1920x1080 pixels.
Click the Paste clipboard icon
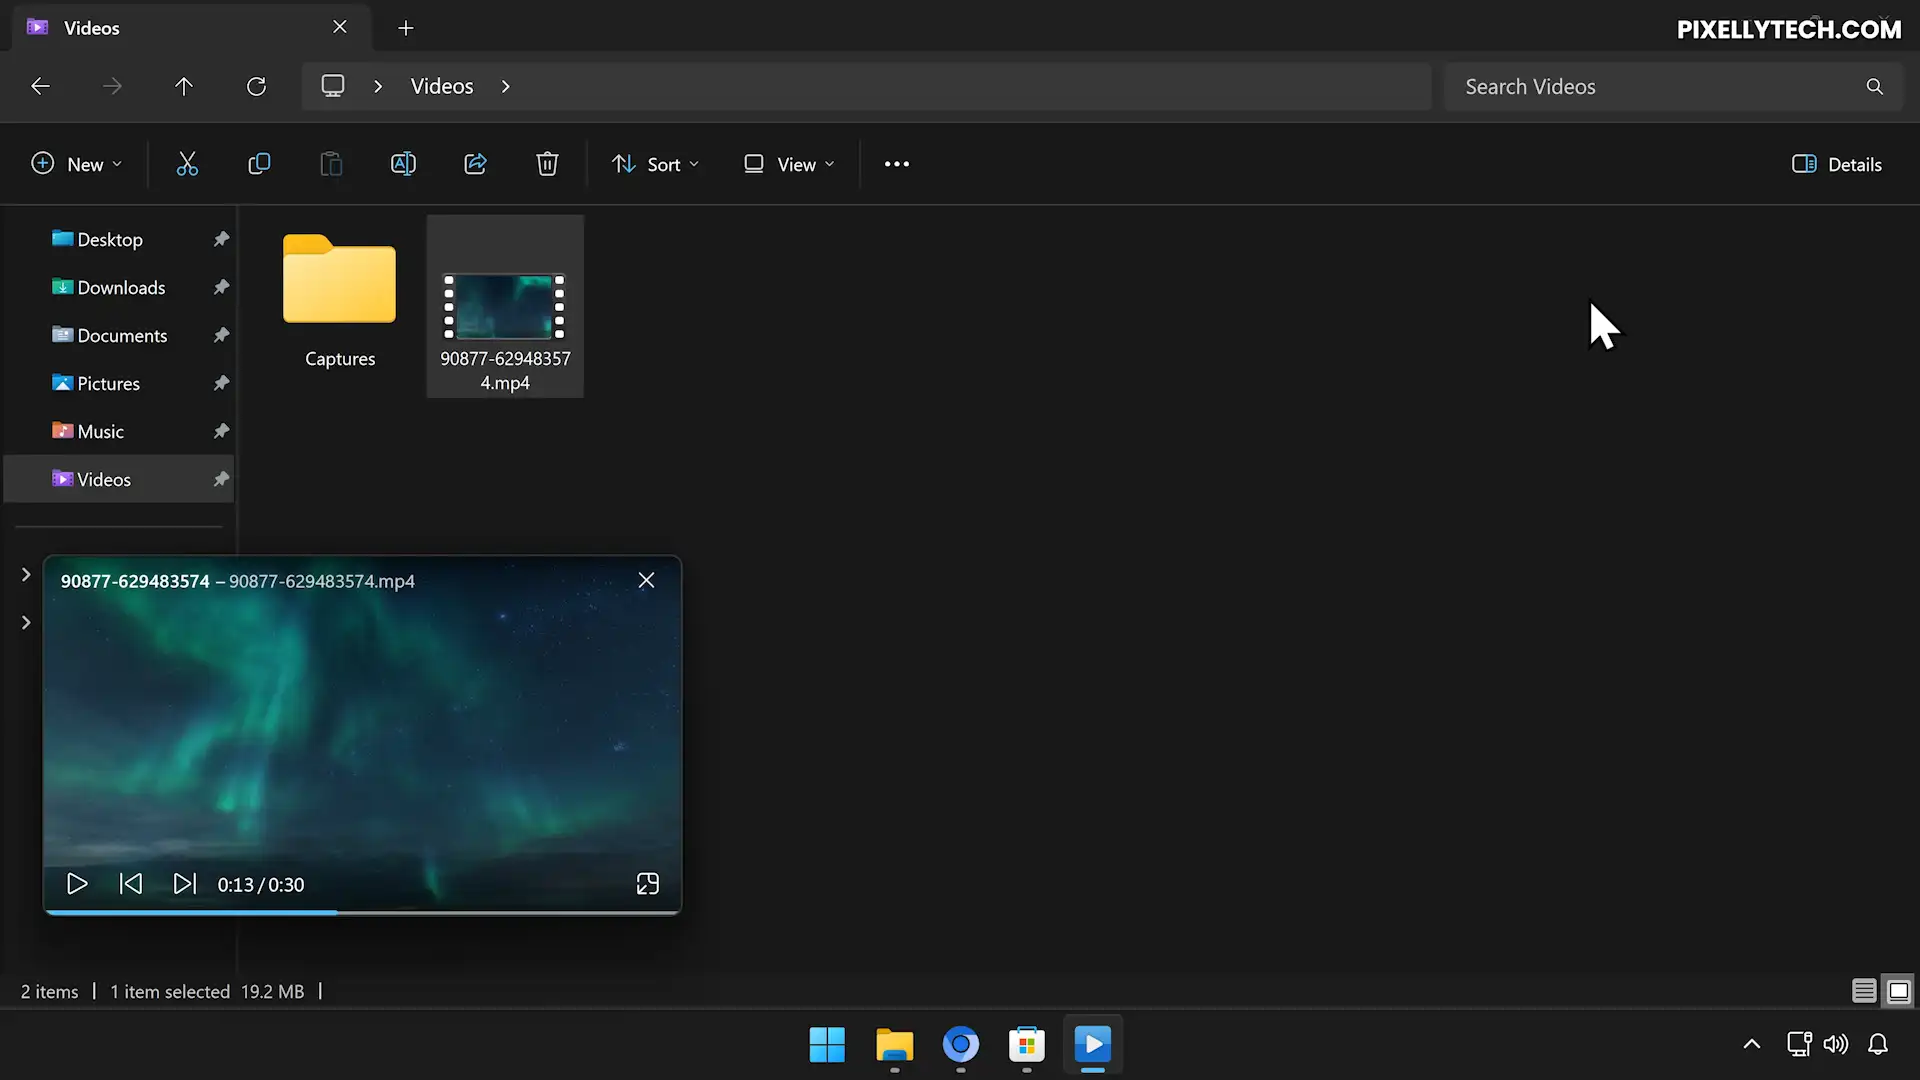tap(331, 164)
